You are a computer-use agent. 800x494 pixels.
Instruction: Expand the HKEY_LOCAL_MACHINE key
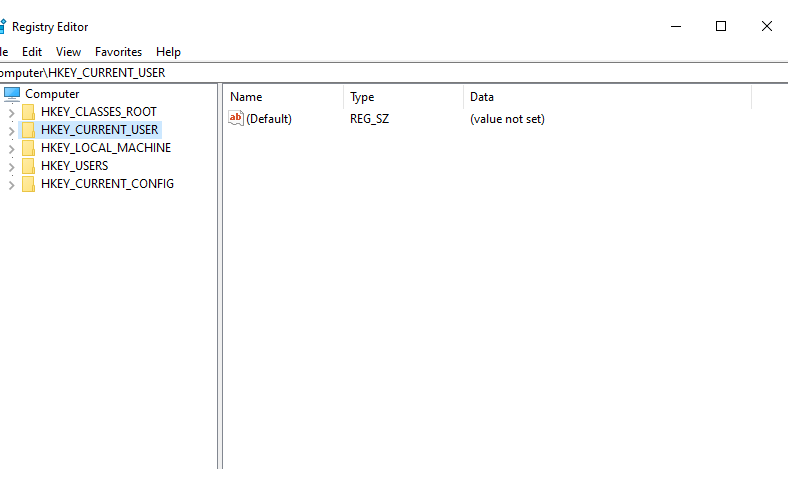click(11, 149)
